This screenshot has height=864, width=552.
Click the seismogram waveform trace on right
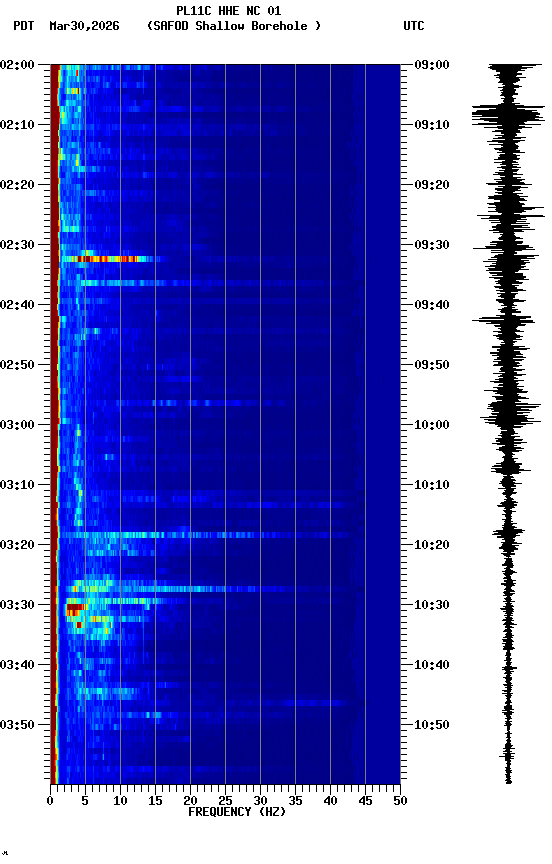coord(508,423)
